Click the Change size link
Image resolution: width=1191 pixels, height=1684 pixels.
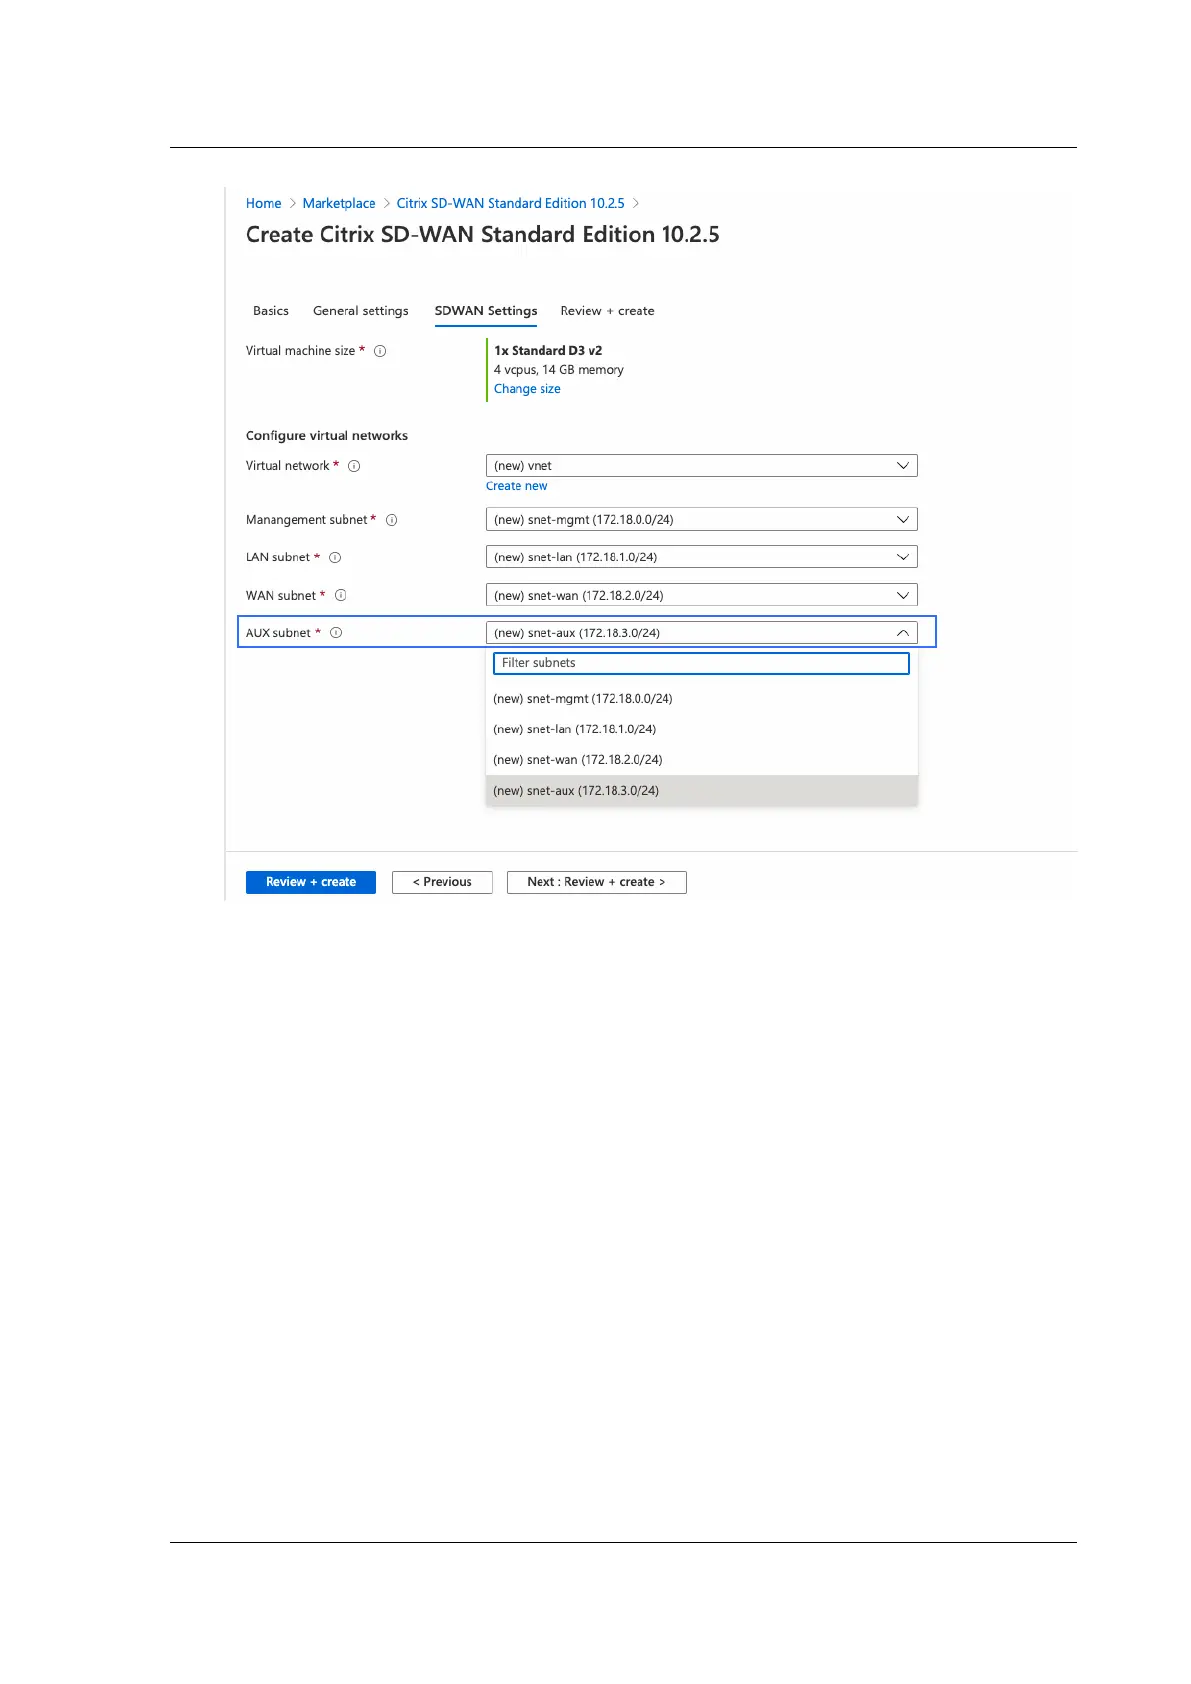[x=527, y=389]
